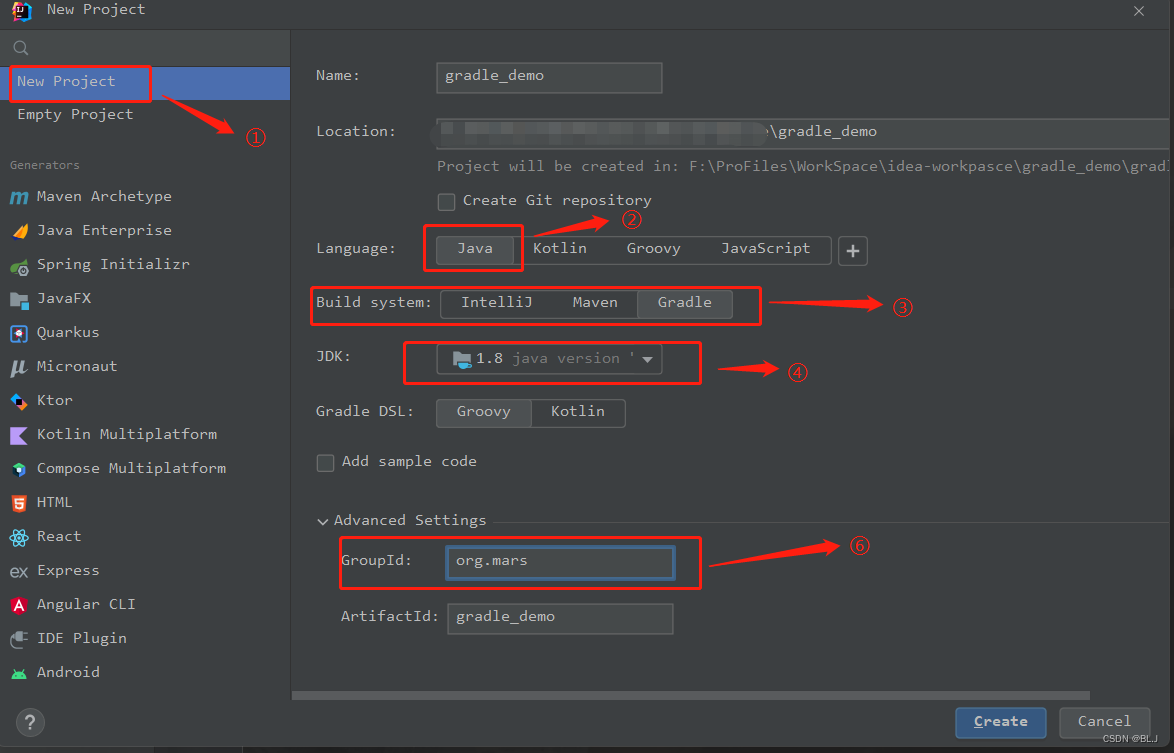Select Kotlin as Gradle DSL
Viewport: 1174px width, 753px height.
(578, 412)
